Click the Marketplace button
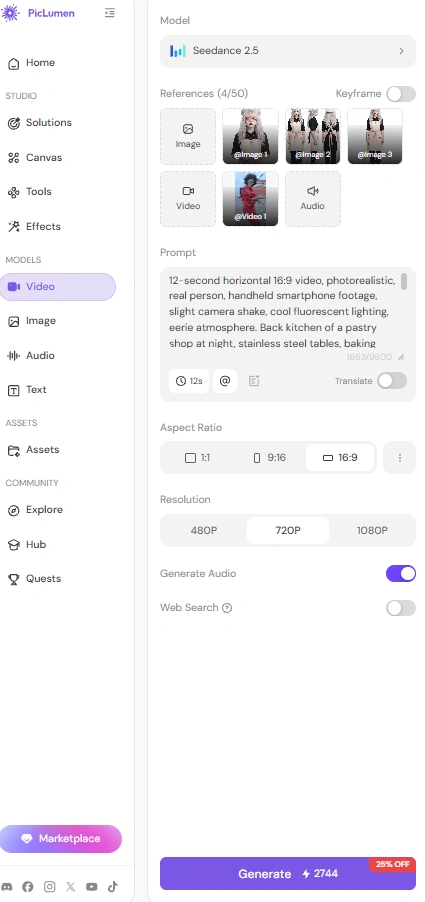 60,839
